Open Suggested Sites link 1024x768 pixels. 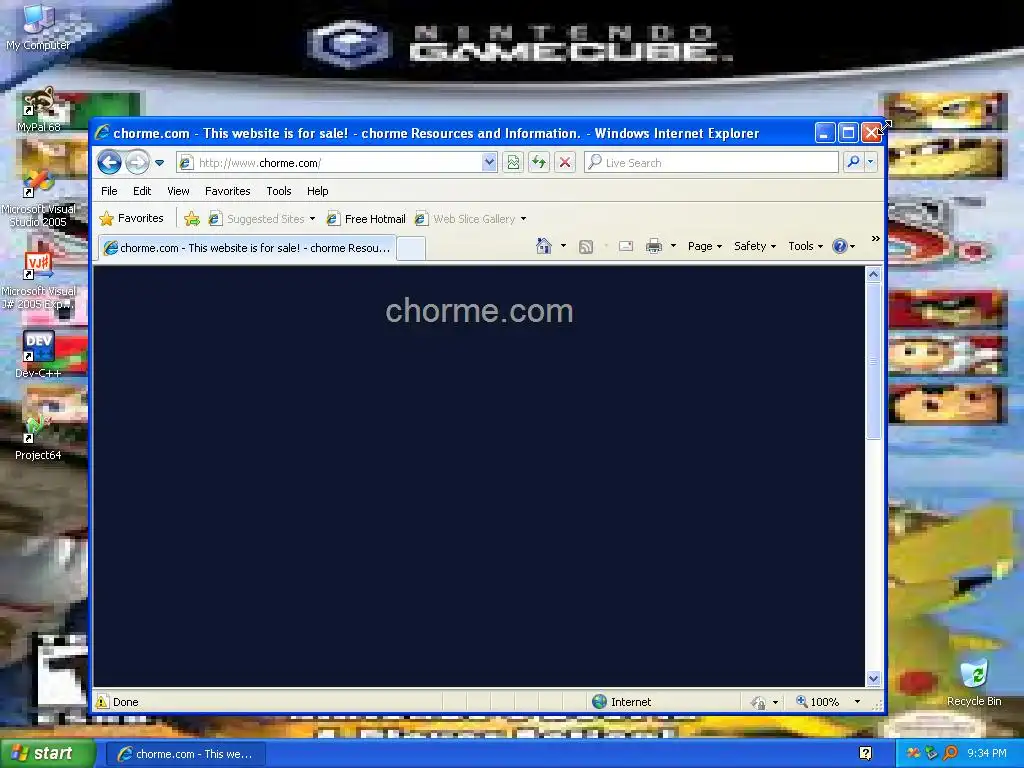coord(257,219)
